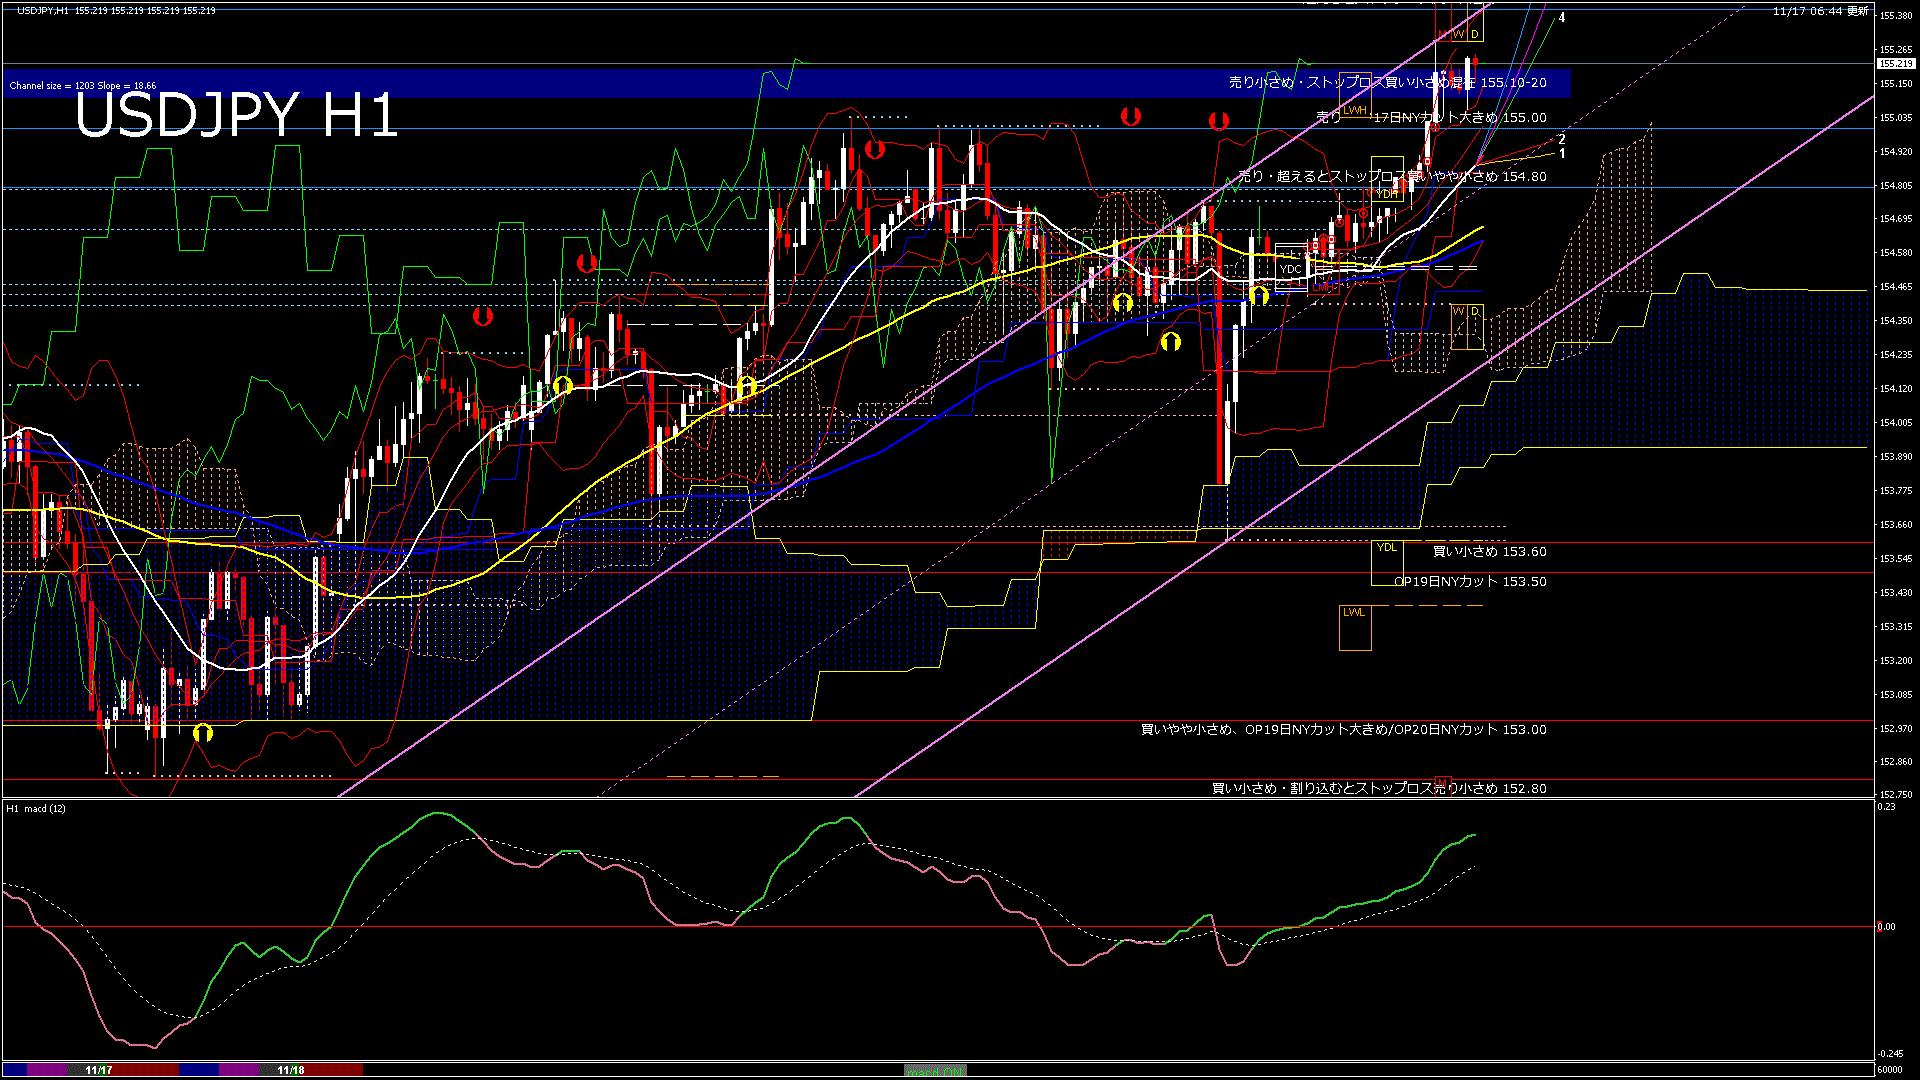1920x1080 pixels.
Task: Select the YDC marker box
Action: [x=1291, y=269]
